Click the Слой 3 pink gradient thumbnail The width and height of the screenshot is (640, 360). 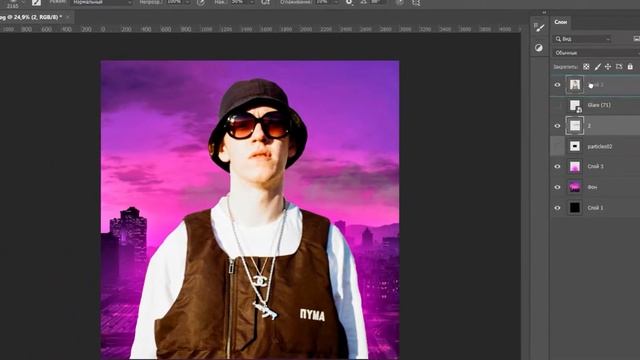pos(575,167)
